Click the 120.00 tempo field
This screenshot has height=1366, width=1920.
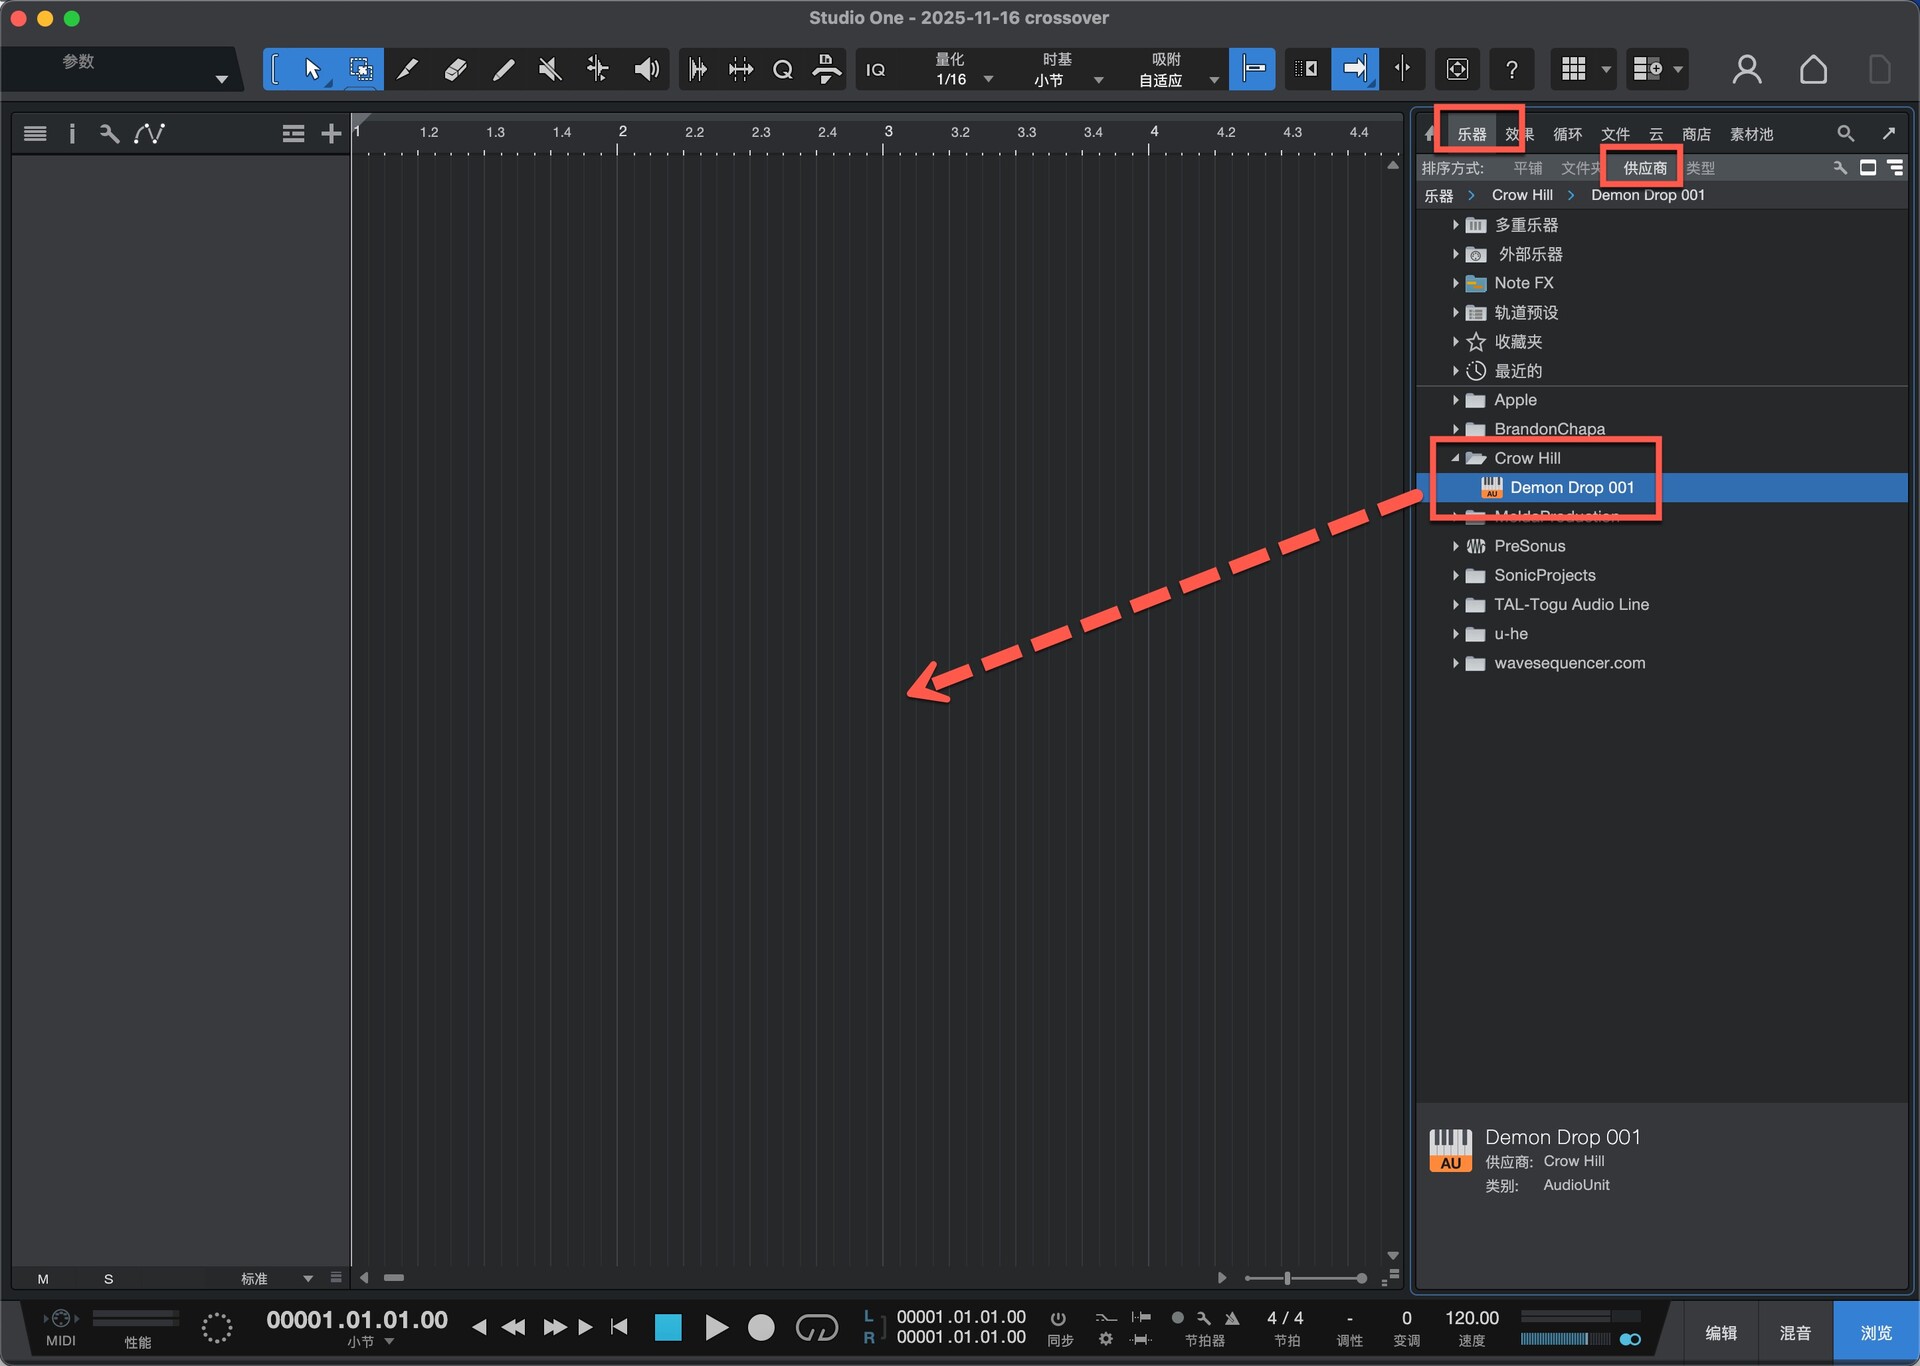pos(1471,1318)
